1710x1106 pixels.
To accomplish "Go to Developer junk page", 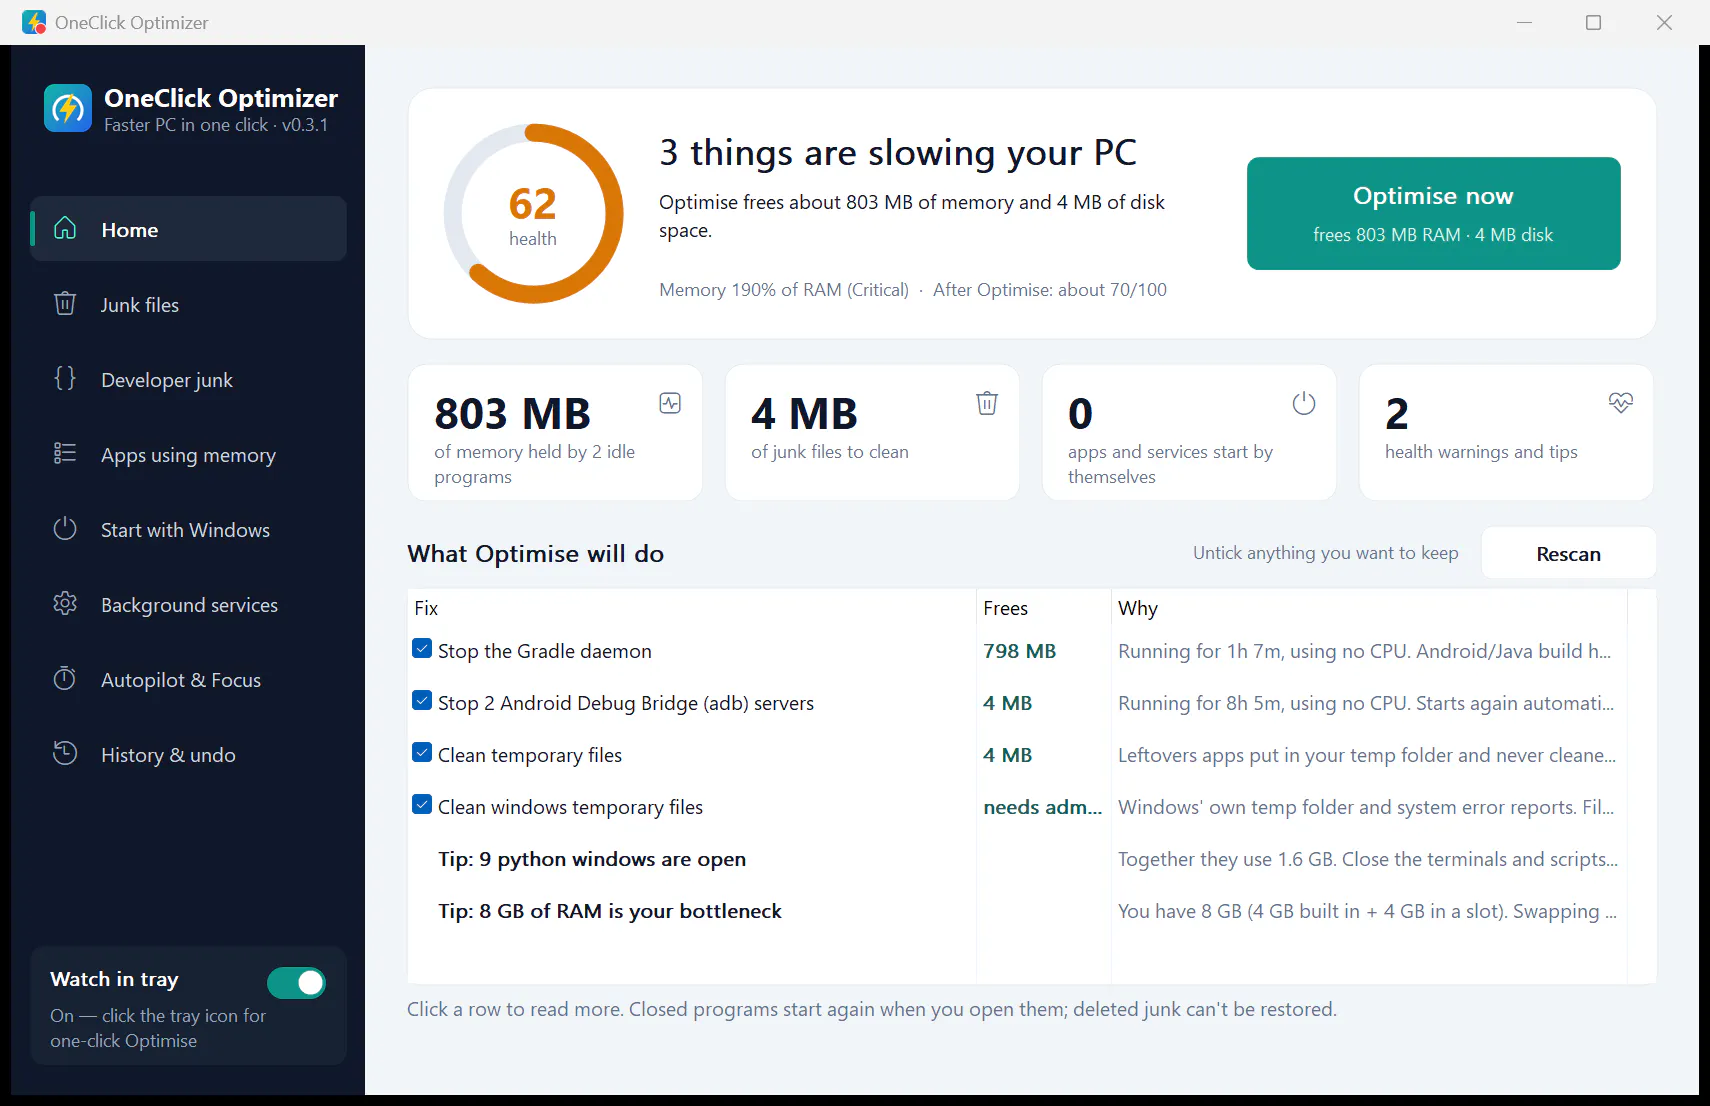I will (189, 379).
